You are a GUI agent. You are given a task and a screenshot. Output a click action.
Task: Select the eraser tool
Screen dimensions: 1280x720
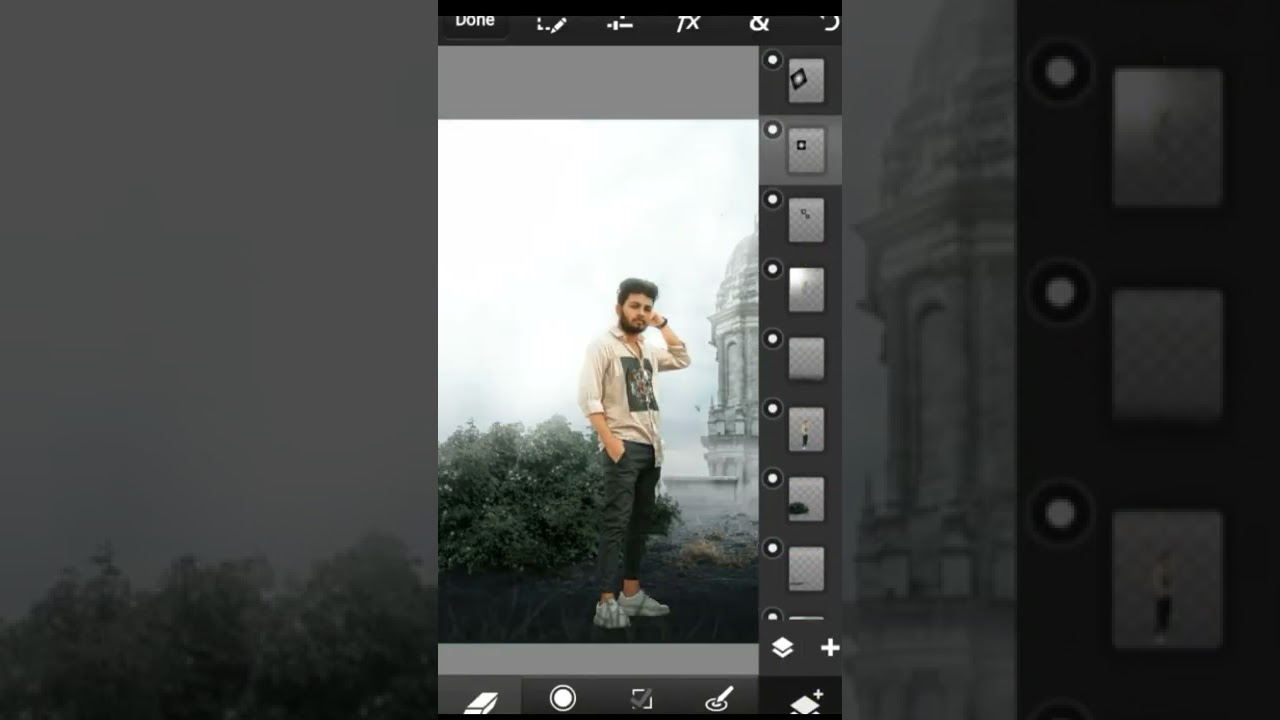point(481,702)
